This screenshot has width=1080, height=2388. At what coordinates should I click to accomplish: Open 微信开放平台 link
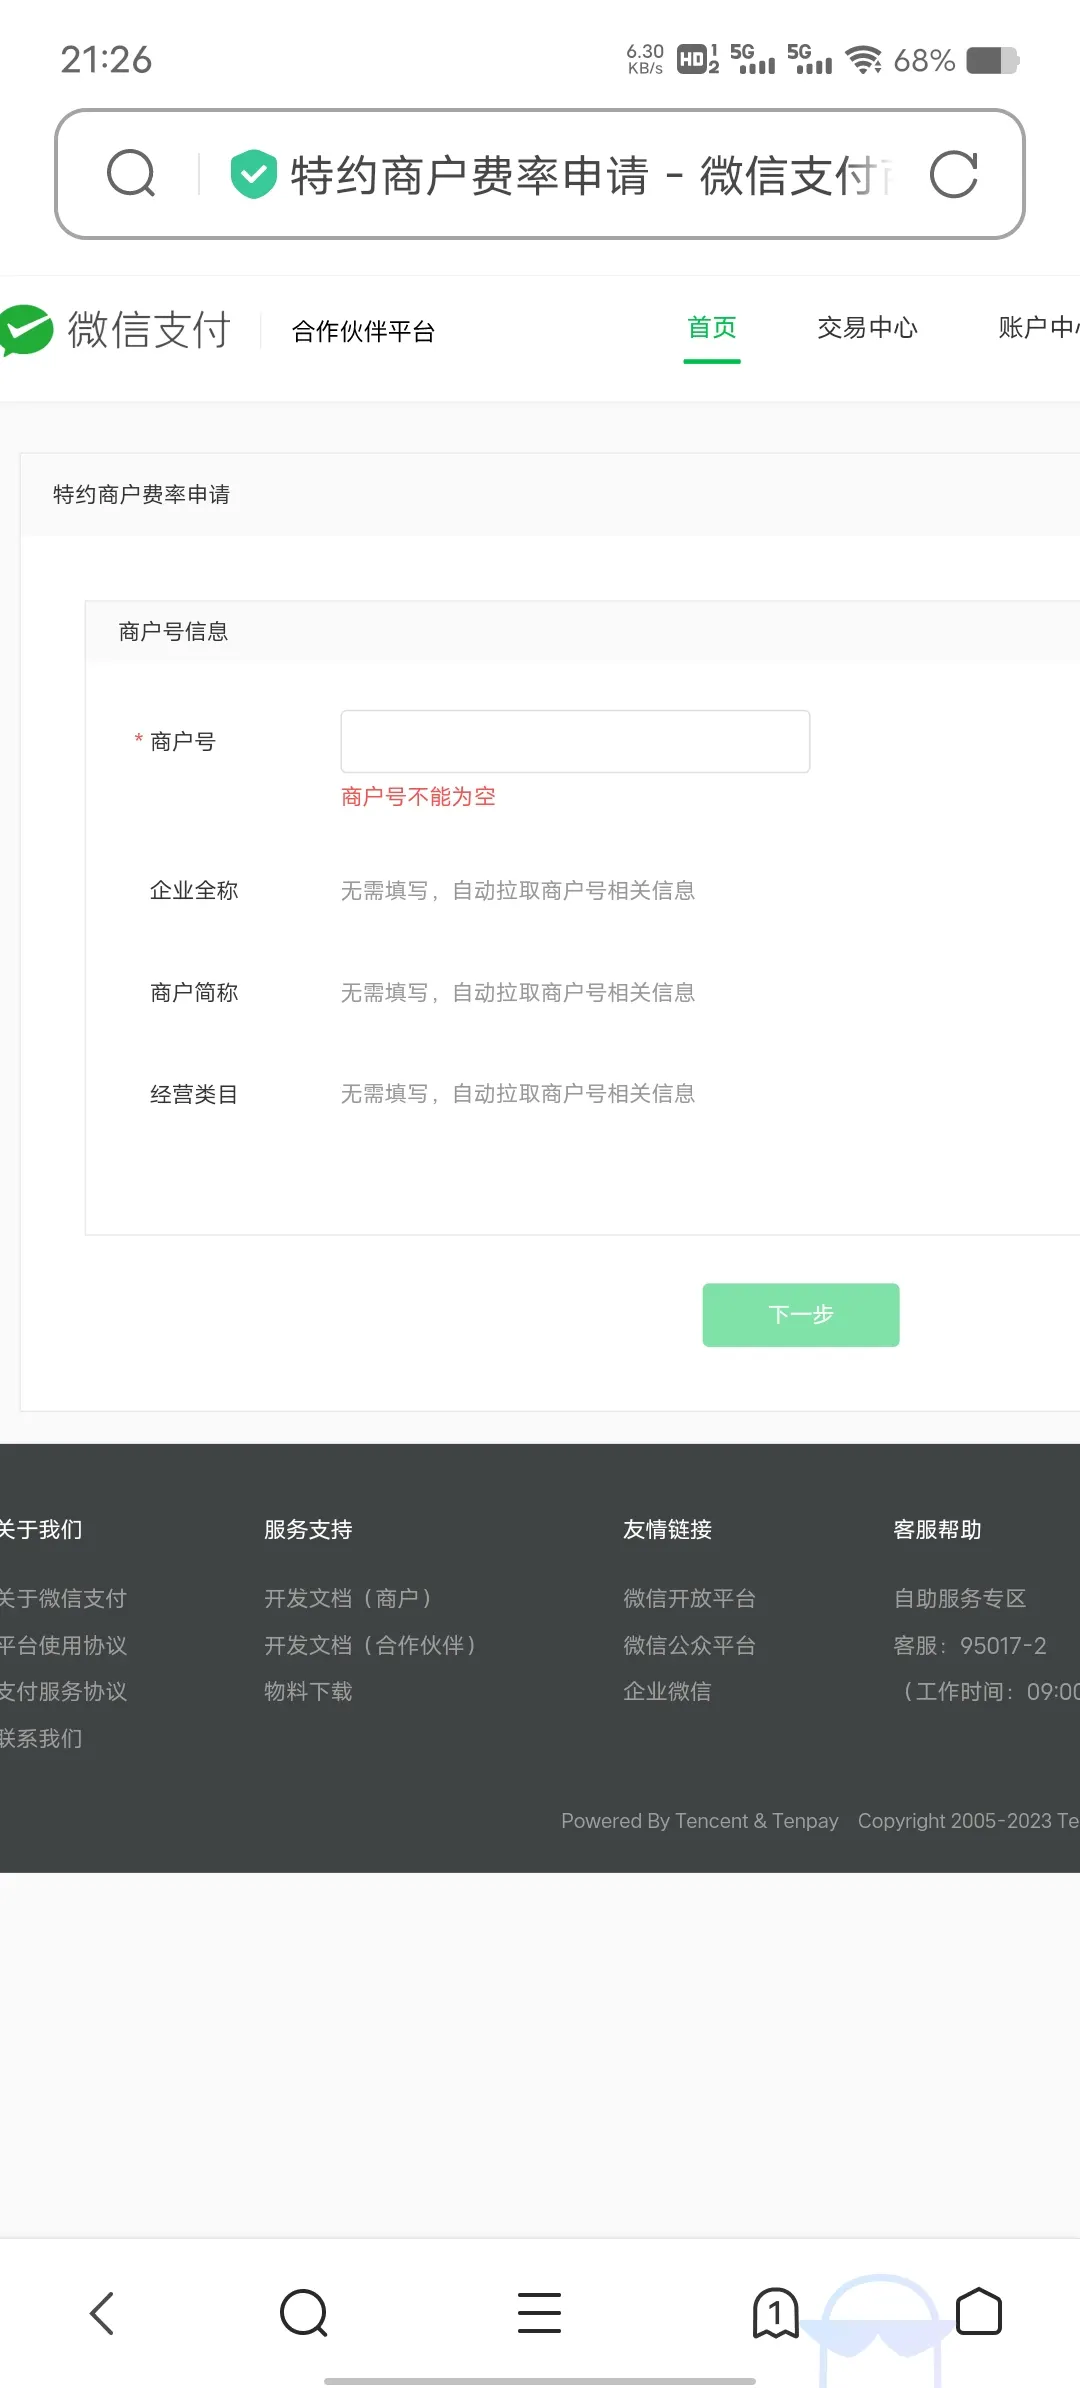[x=689, y=1598]
